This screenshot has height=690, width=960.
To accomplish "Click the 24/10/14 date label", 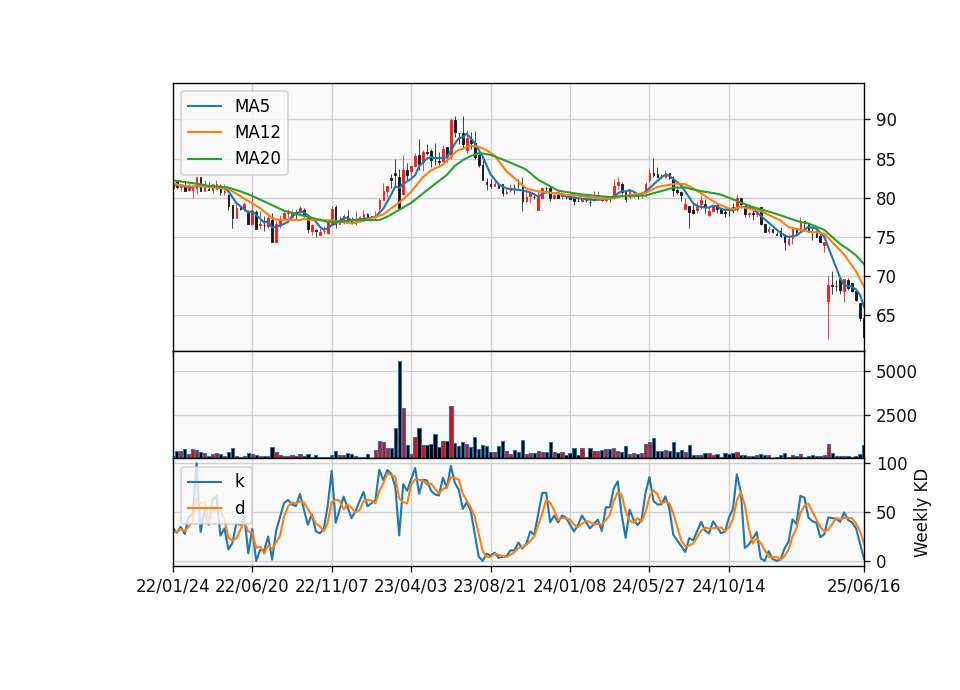I will tap(729, 586).
